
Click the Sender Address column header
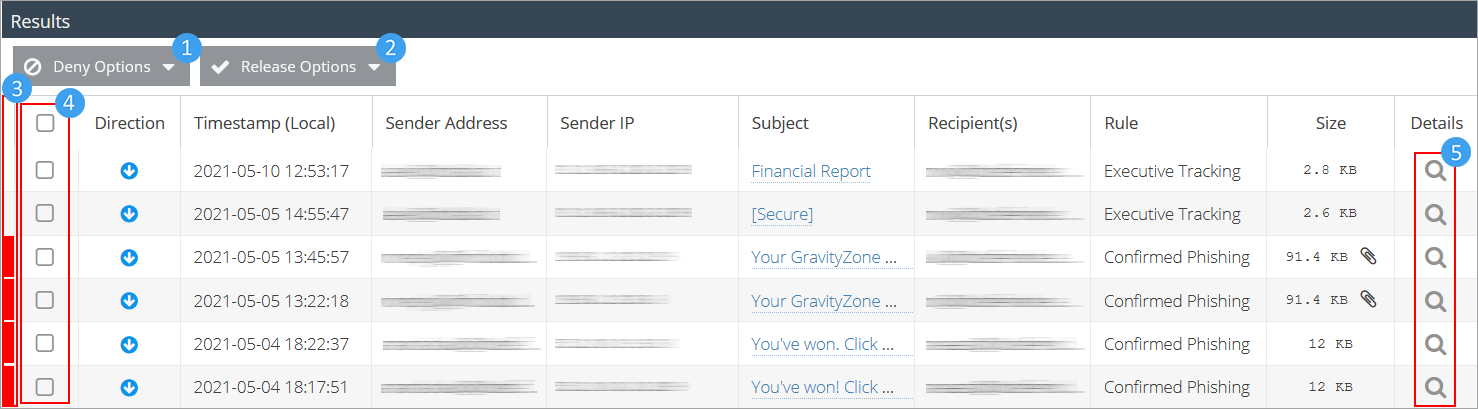[446, 124]
